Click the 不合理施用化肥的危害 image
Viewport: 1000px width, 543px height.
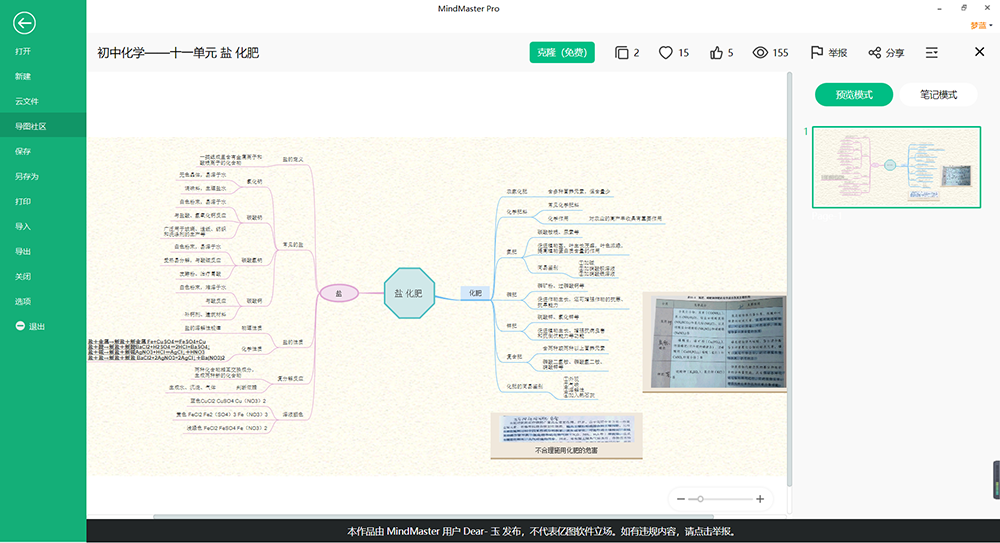(x=566, y=435)
